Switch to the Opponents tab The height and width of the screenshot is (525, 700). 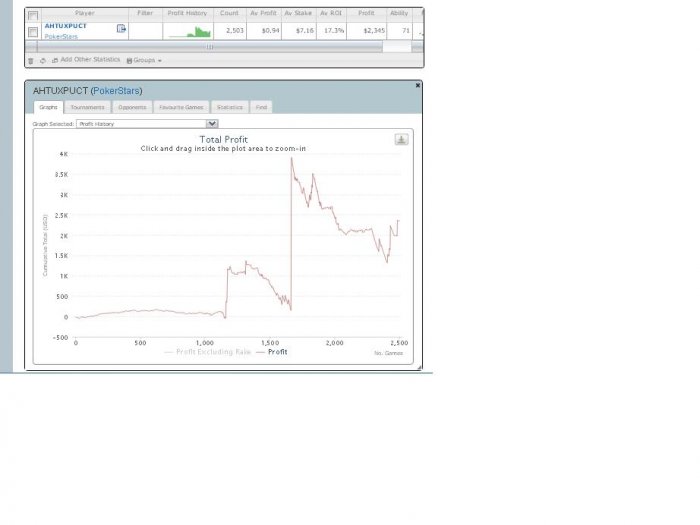click(x=132, y=107)
